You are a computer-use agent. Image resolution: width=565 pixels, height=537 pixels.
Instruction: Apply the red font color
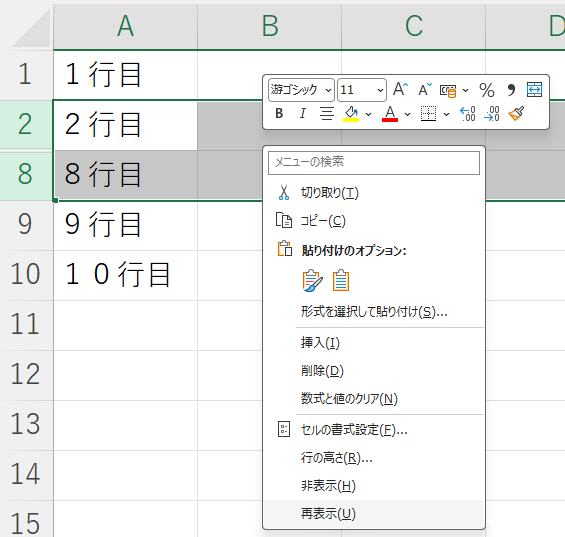[x=390, y=114]
